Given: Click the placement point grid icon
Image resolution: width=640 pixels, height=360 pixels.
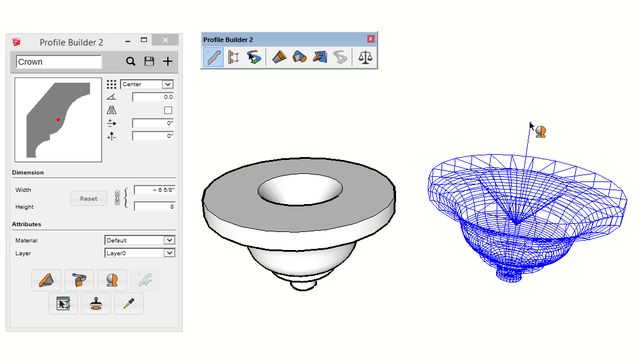Looking at the screenshot, I should [111, 84].
